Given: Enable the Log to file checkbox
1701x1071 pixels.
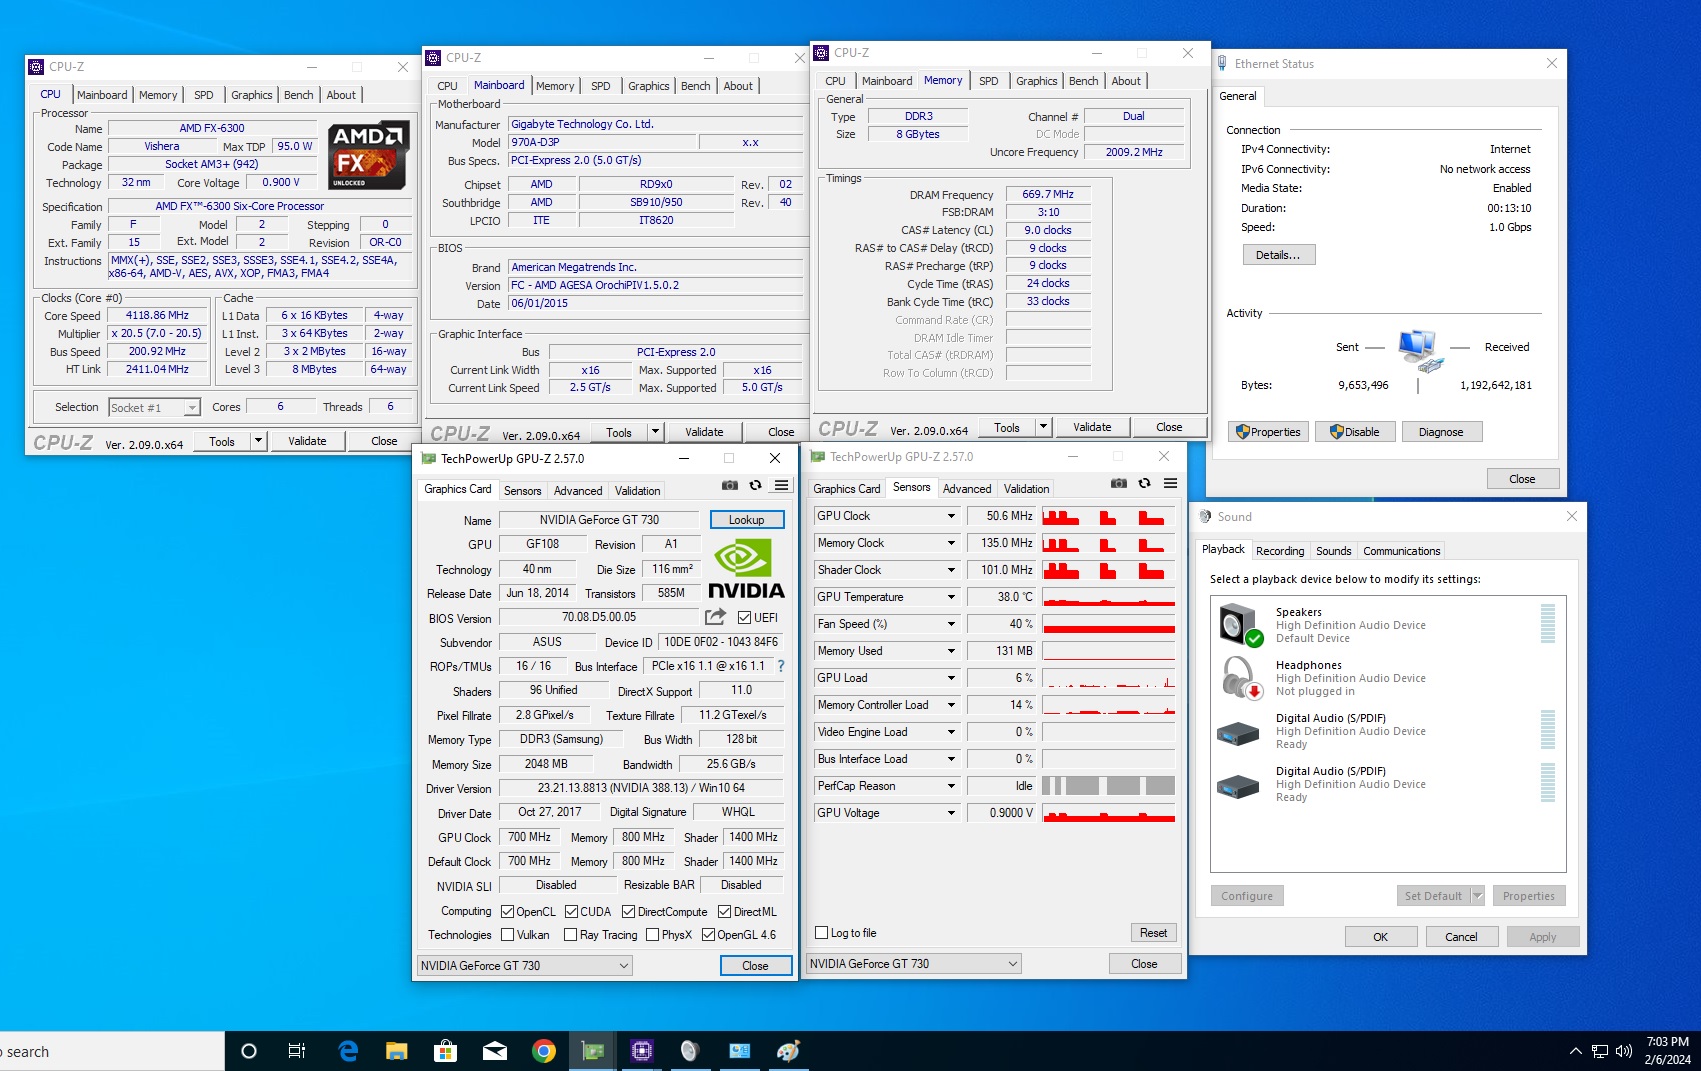Looking at the screenshot, I should click(822, 933).
